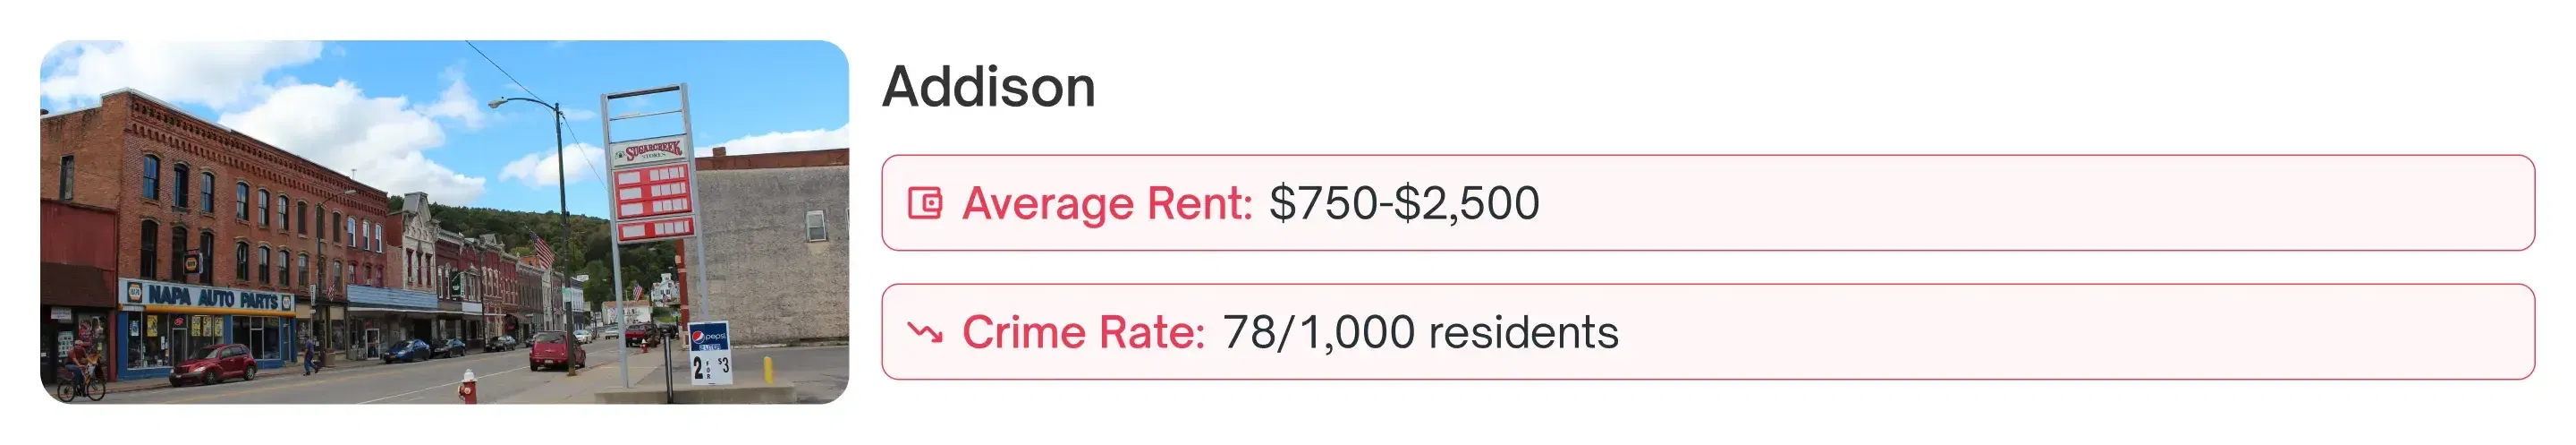Select the Average Rent label
This screenshot has height=445, width=2576.
pos(1107,203)
